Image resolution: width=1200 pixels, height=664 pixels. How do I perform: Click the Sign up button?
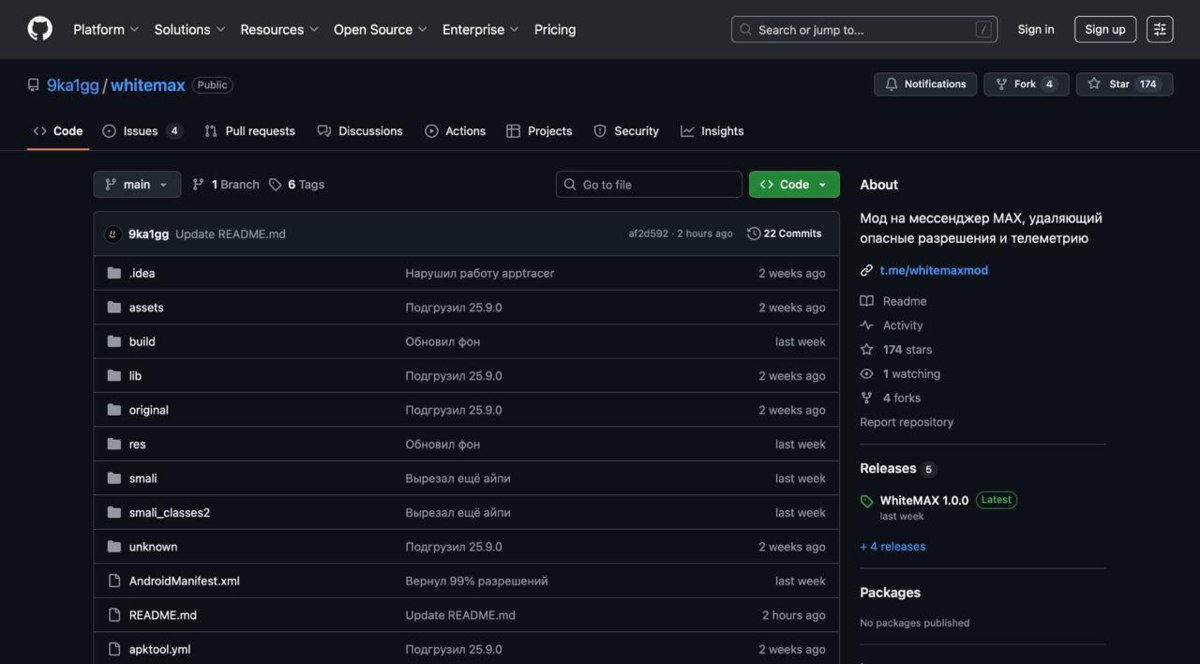1105,29
